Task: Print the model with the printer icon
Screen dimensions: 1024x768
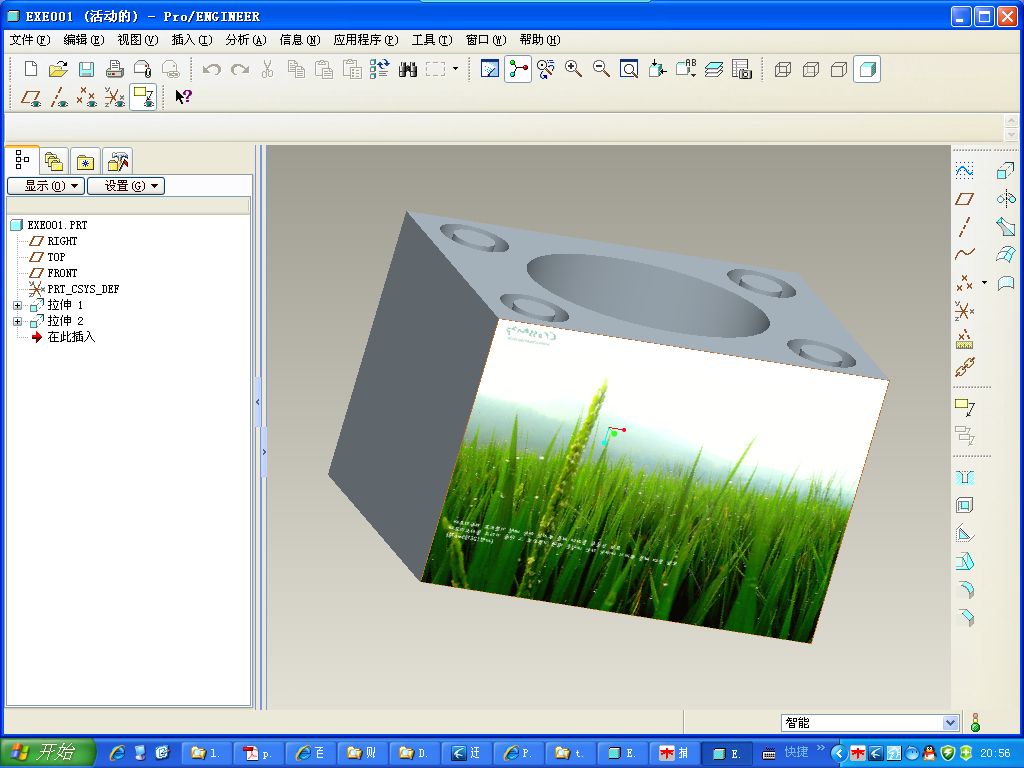Action: tap(114, 69)
